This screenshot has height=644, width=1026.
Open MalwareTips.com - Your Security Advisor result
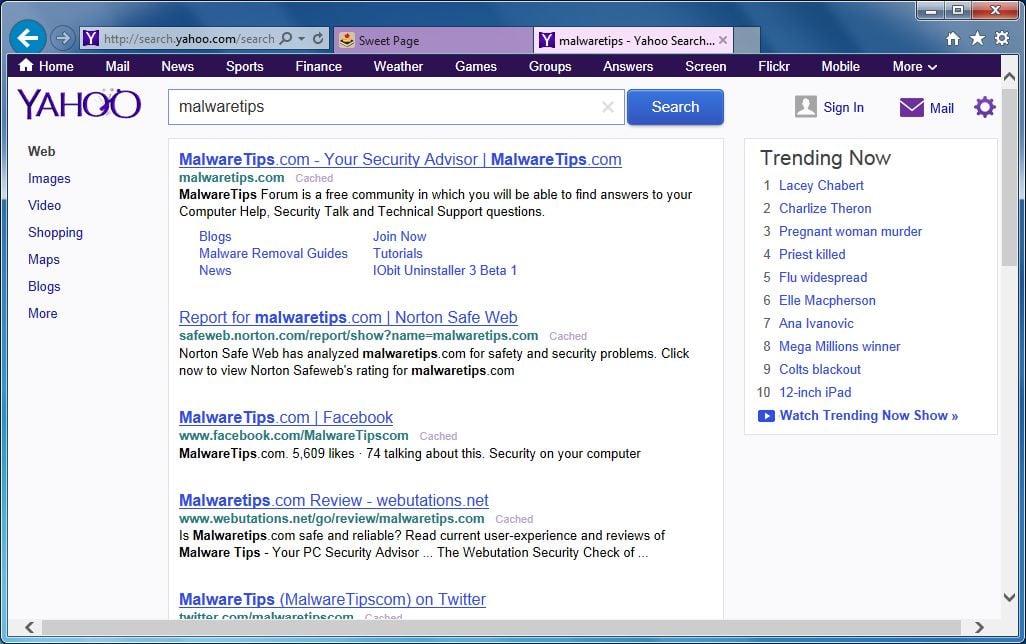click(x=400, y=159)
